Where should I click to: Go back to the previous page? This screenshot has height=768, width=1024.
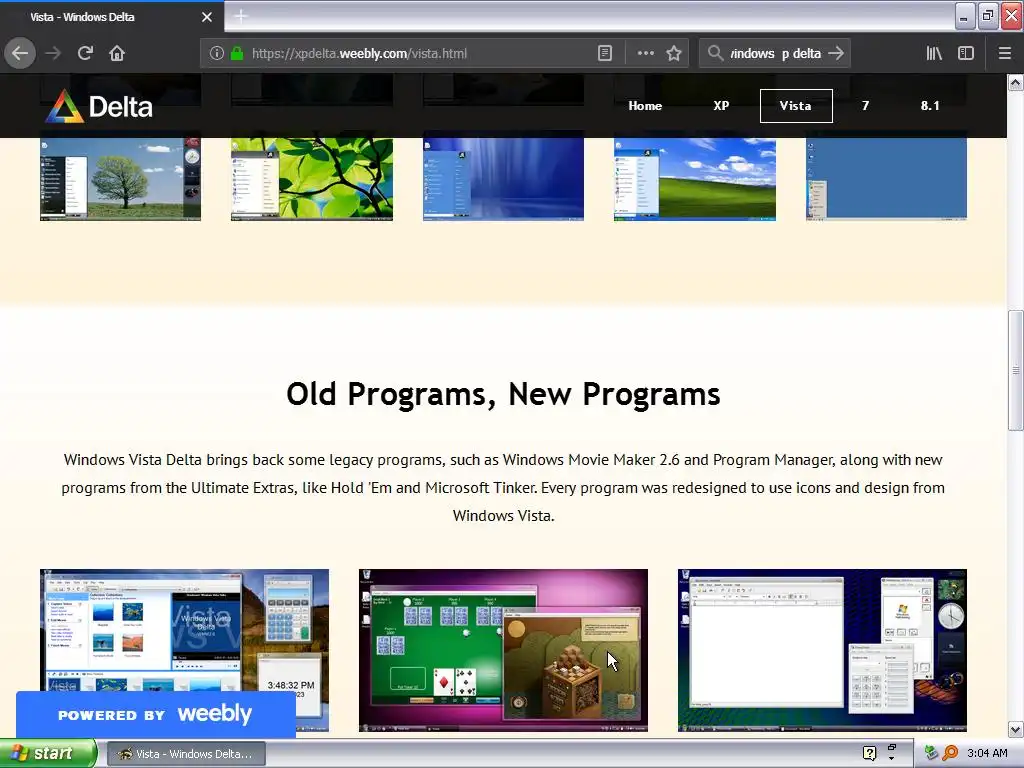coord(20,54)
